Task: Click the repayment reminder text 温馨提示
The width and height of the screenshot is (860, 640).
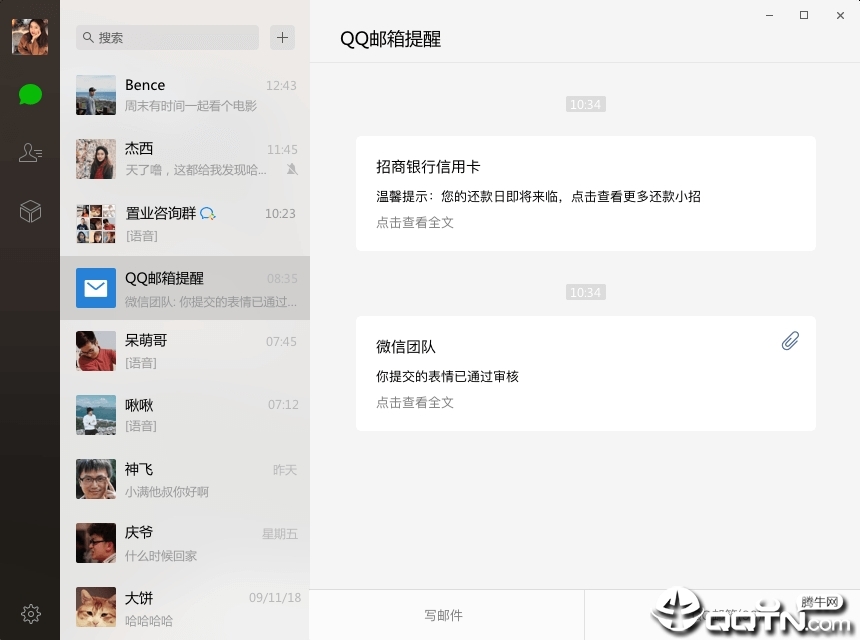Action: [538, 196]
